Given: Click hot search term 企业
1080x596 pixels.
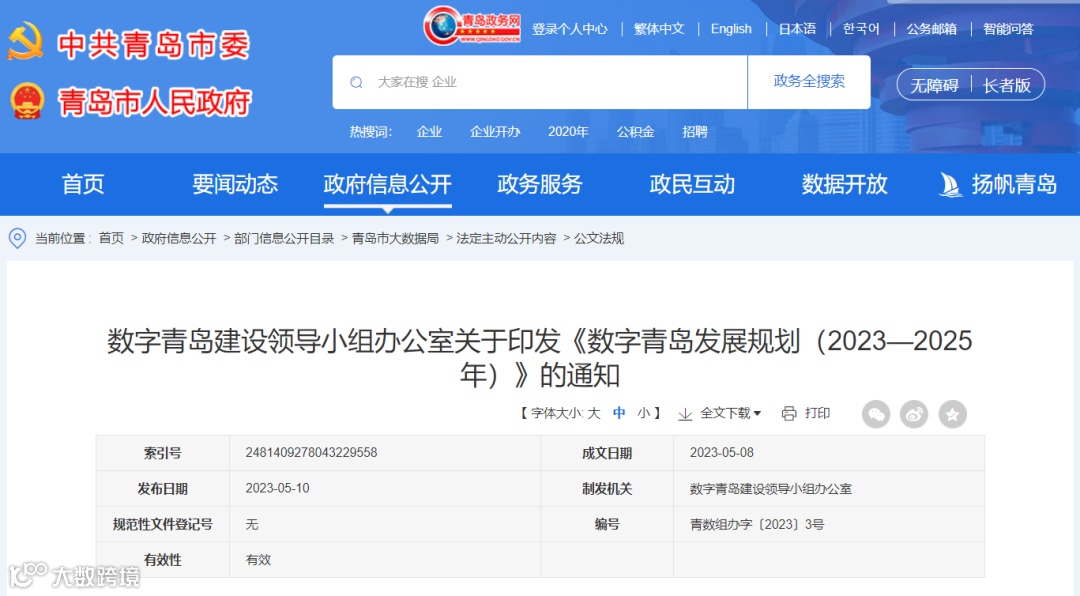Looking at the screenshot, I should click(x=429, y=132).
